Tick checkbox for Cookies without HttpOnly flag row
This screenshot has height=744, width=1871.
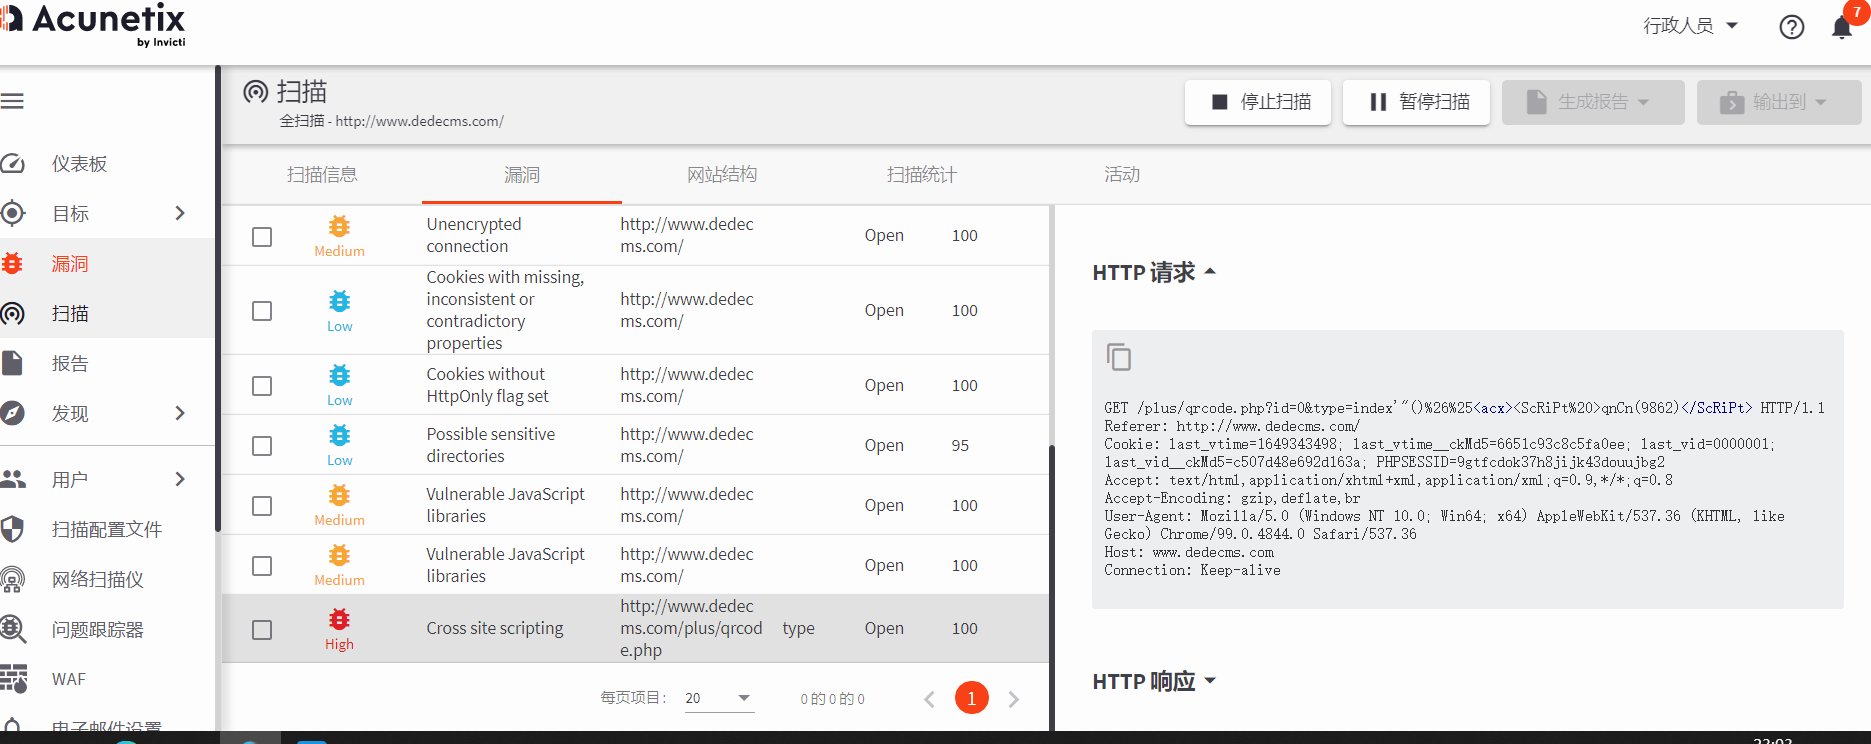click(262, 386)
